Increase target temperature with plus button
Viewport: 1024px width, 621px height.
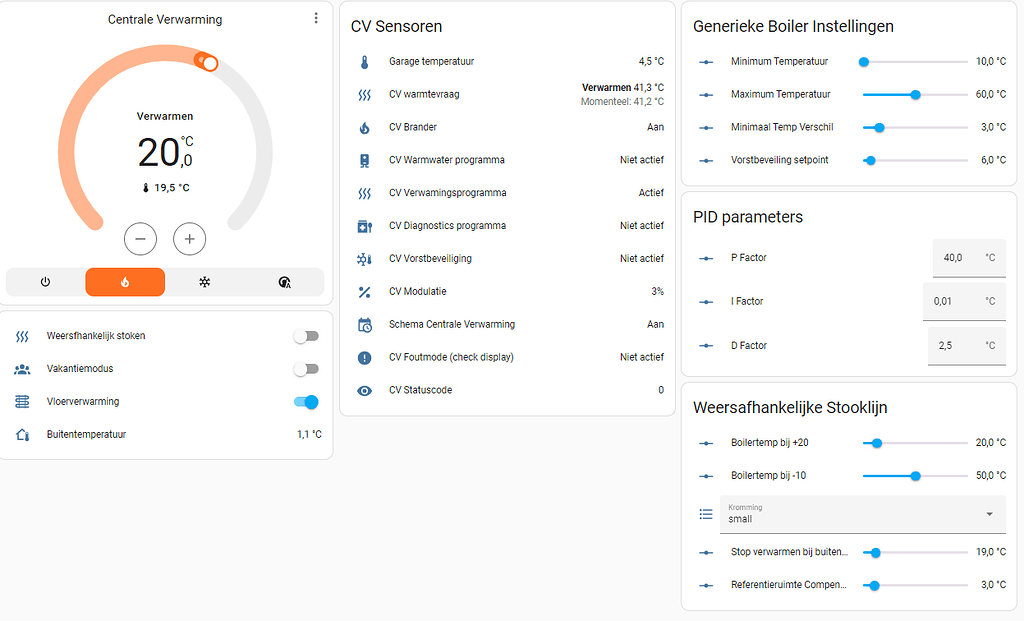click(x=189, y=239)
